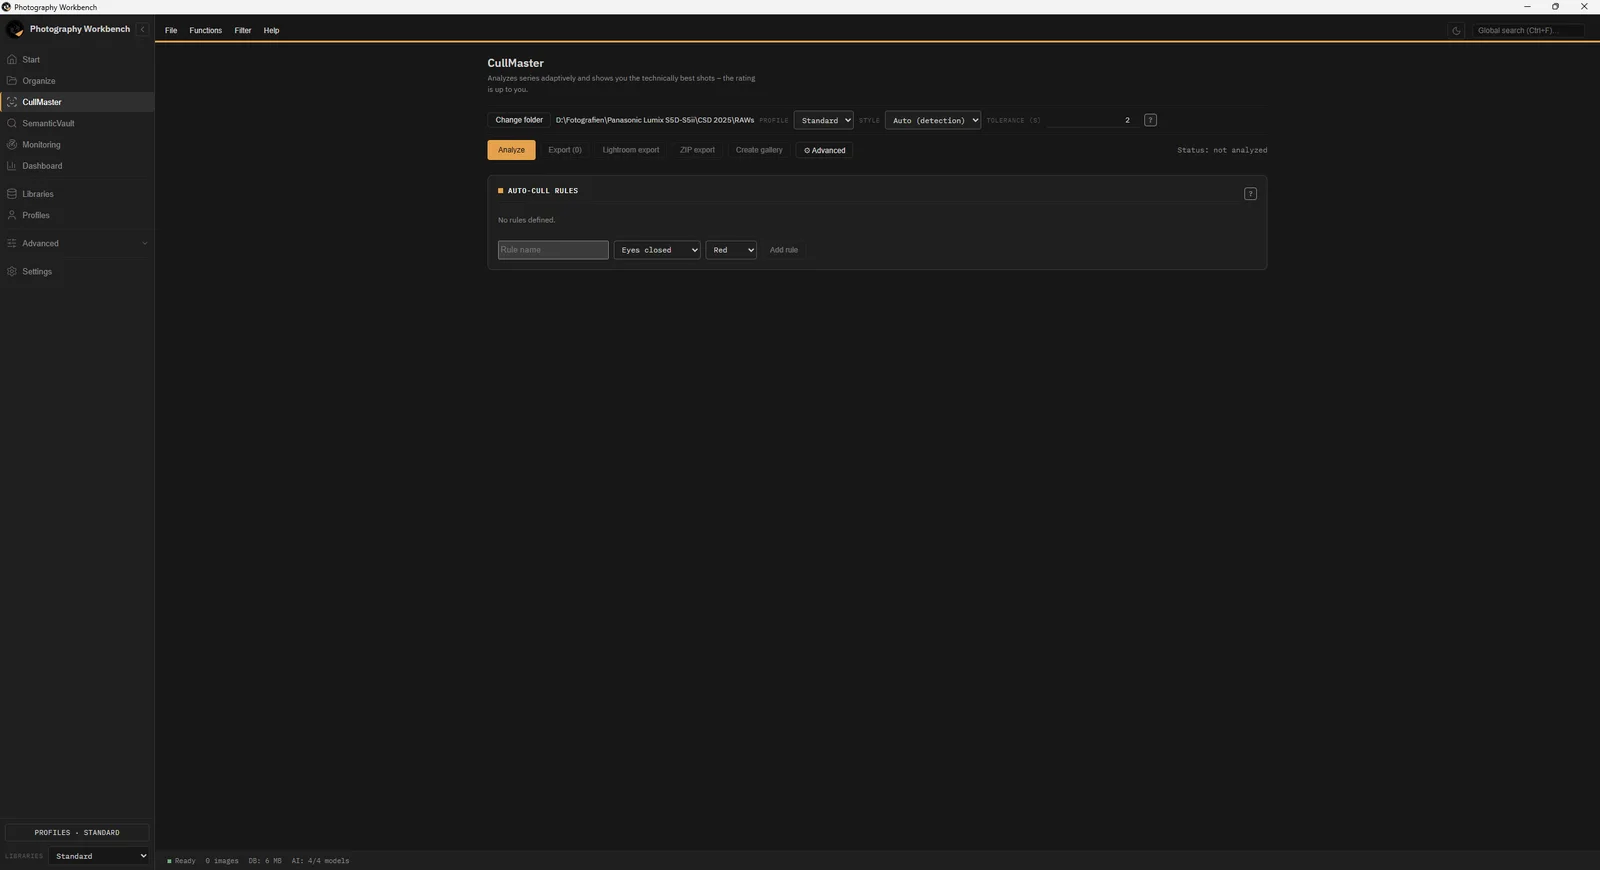Viewport: 1600px width, 870px height.
Task: Open Advanced options next to Create gallery
Action: point(825,151)
